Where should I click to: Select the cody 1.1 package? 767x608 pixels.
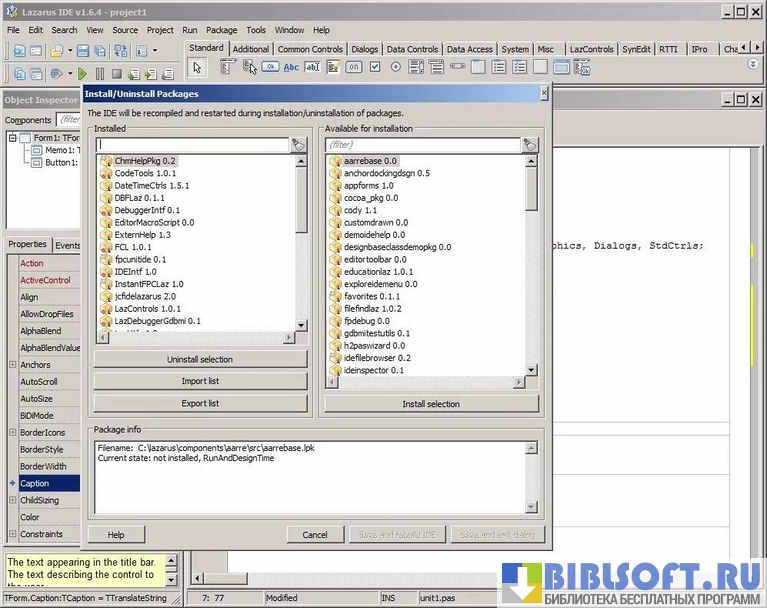pos(360,210)
